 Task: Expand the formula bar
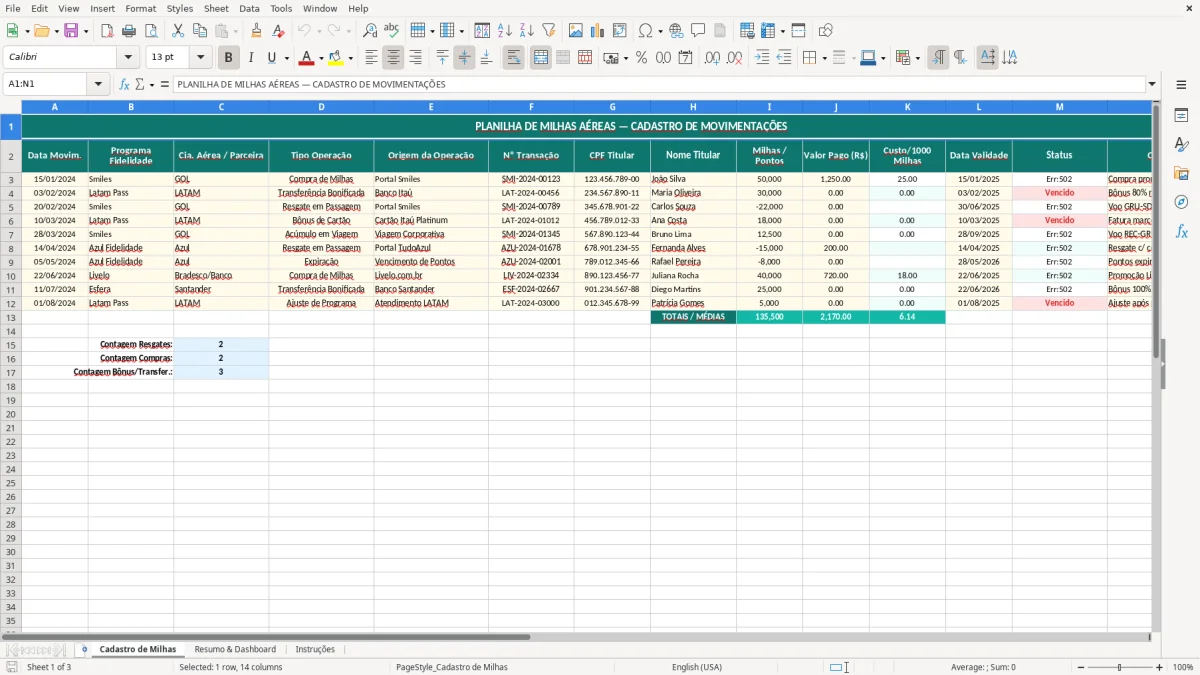[x=1152, y=84]
